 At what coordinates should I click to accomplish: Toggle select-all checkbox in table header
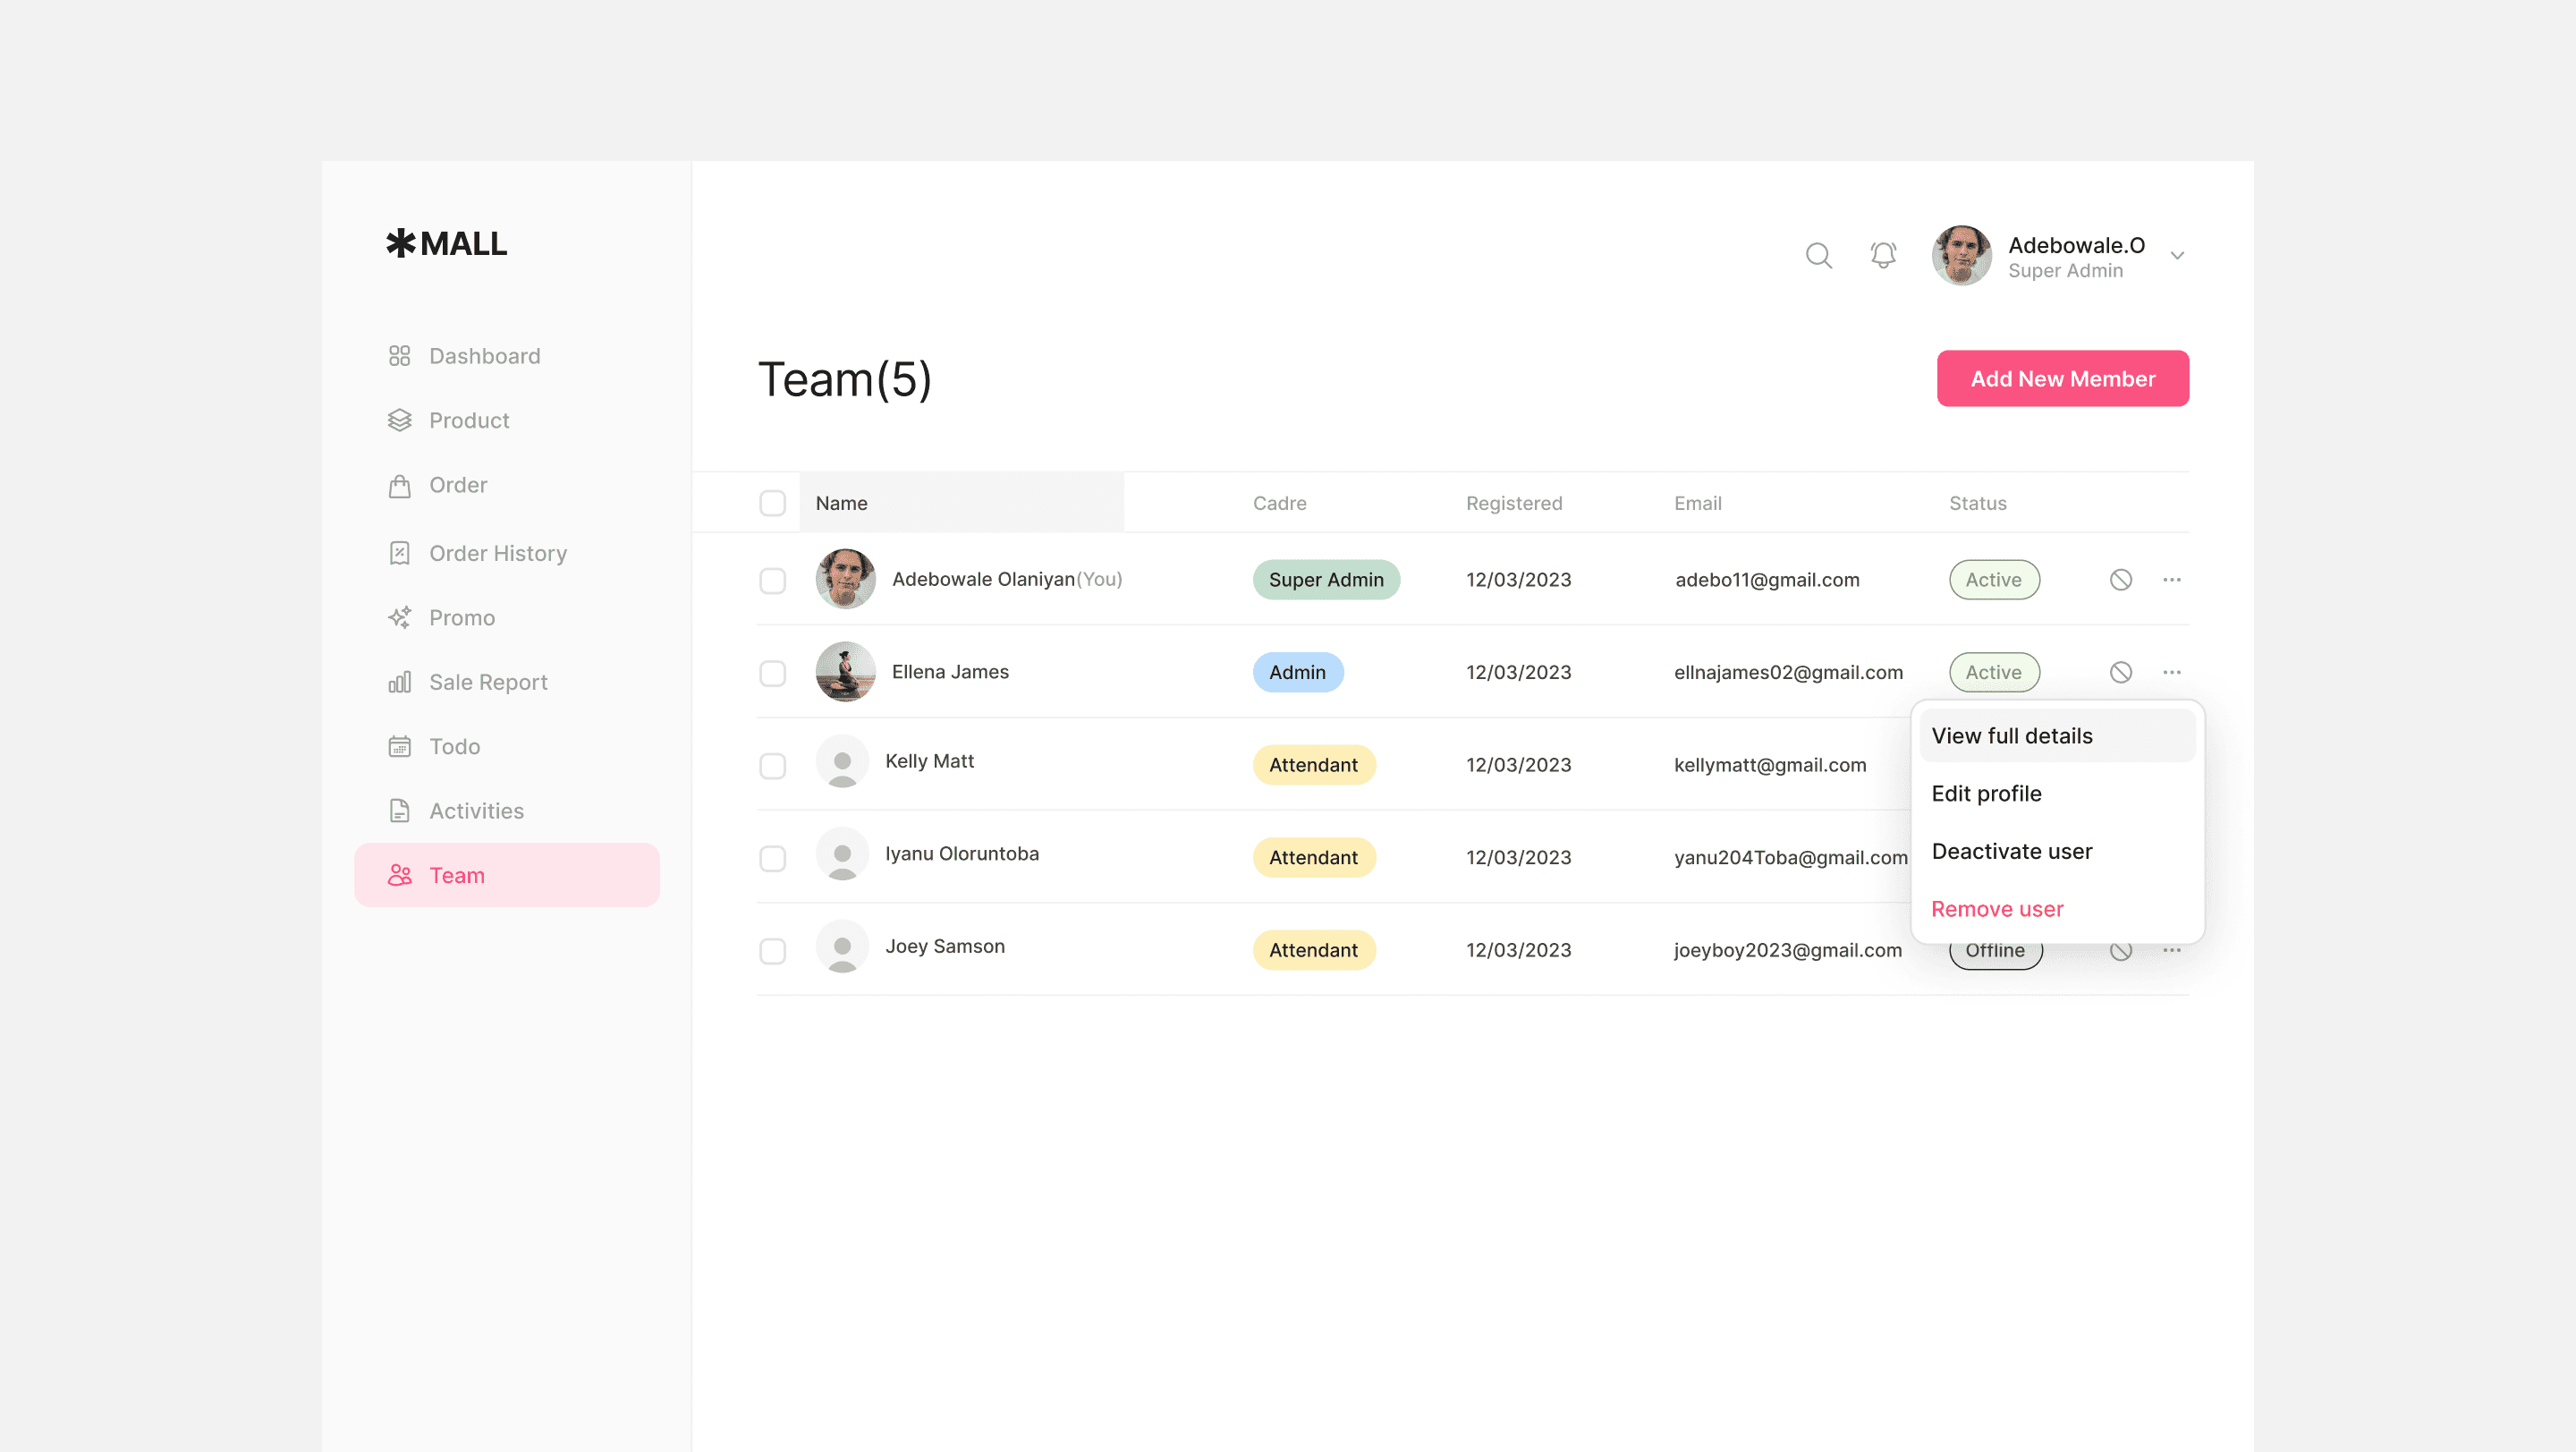pos(772,503)
